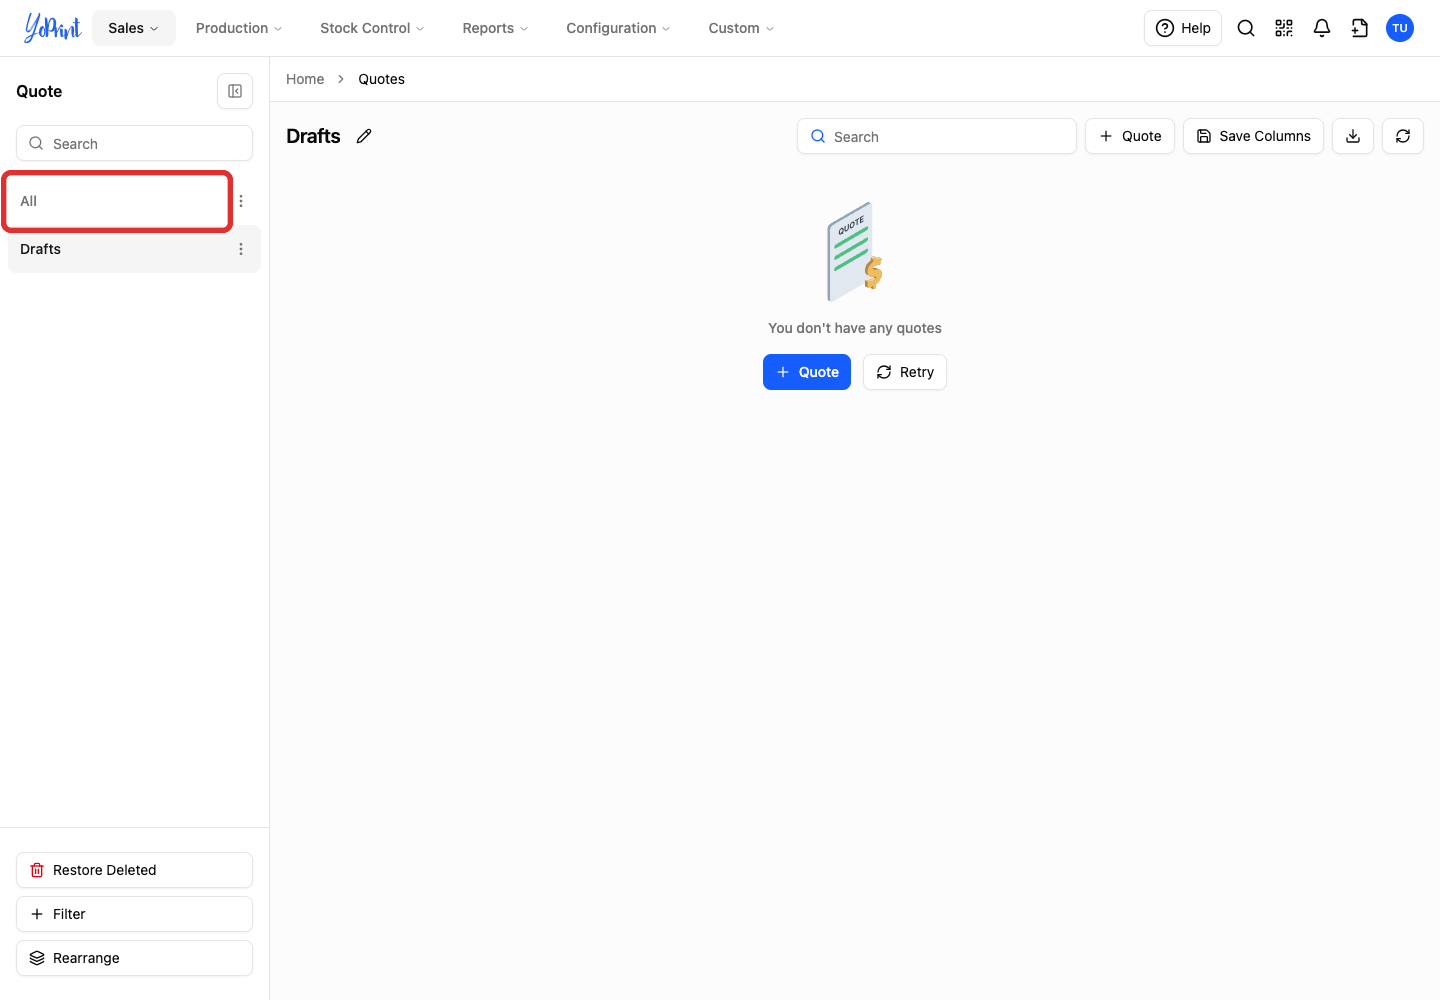Open the global search magnifier icon

tap(1246, 28)
